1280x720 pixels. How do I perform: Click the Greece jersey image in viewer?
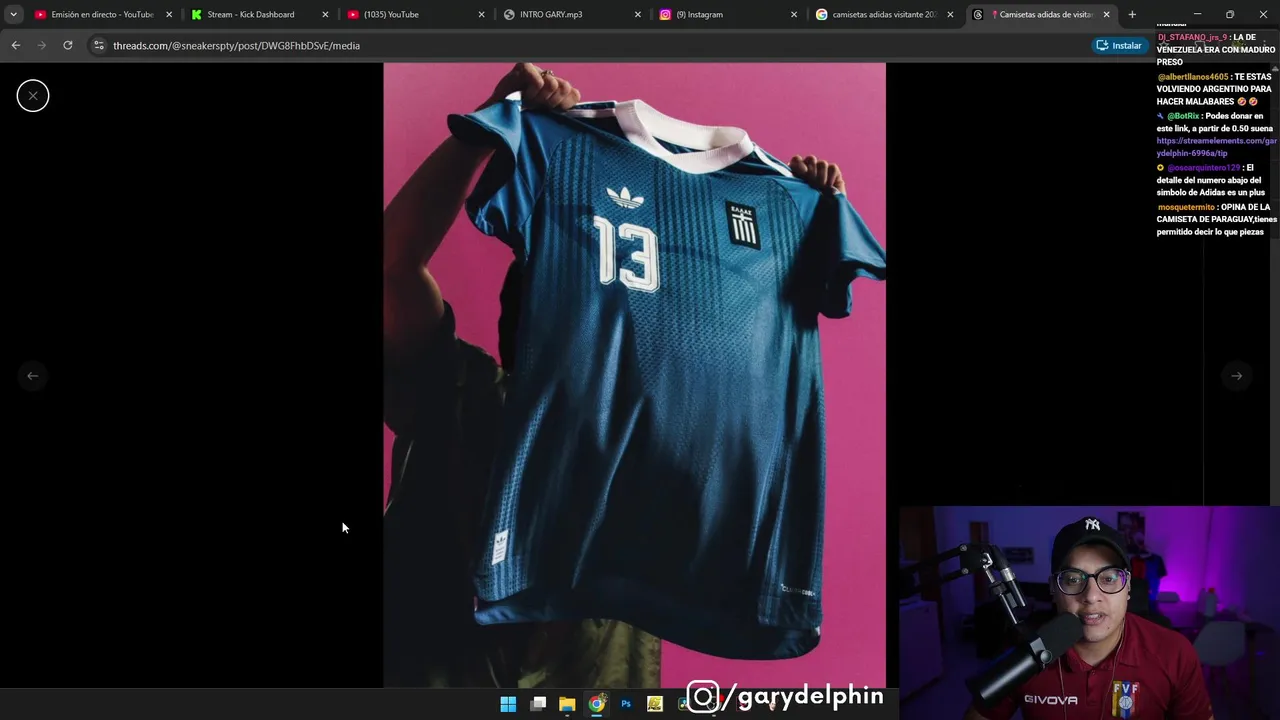point(634,375)
